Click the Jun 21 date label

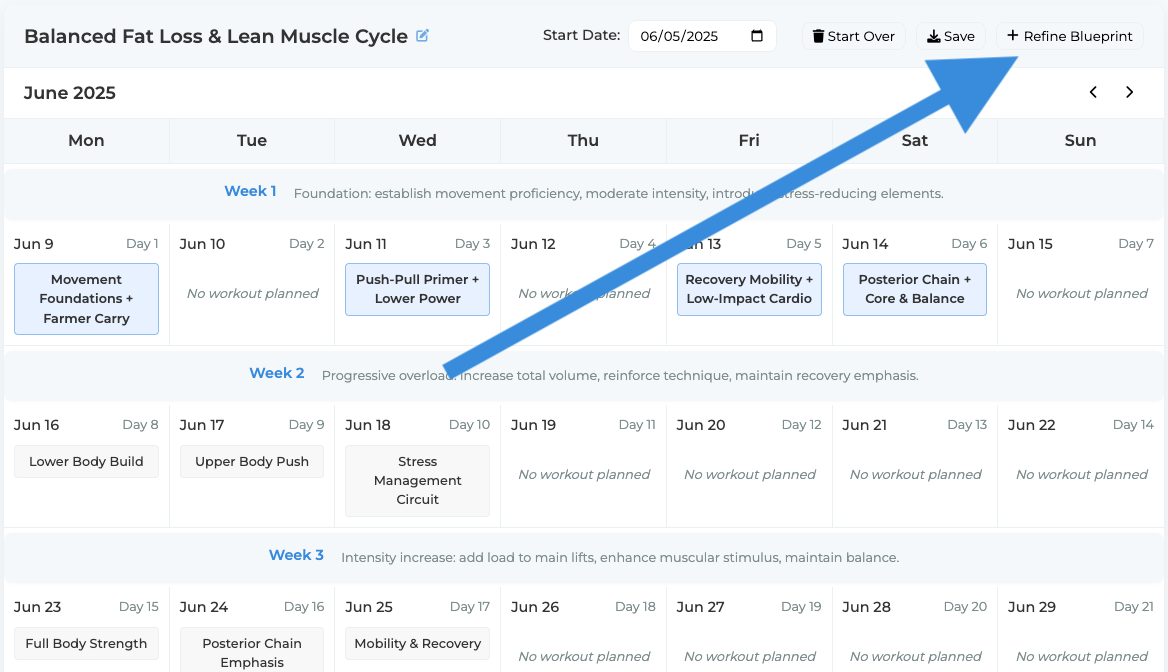[x=864, y=425]
